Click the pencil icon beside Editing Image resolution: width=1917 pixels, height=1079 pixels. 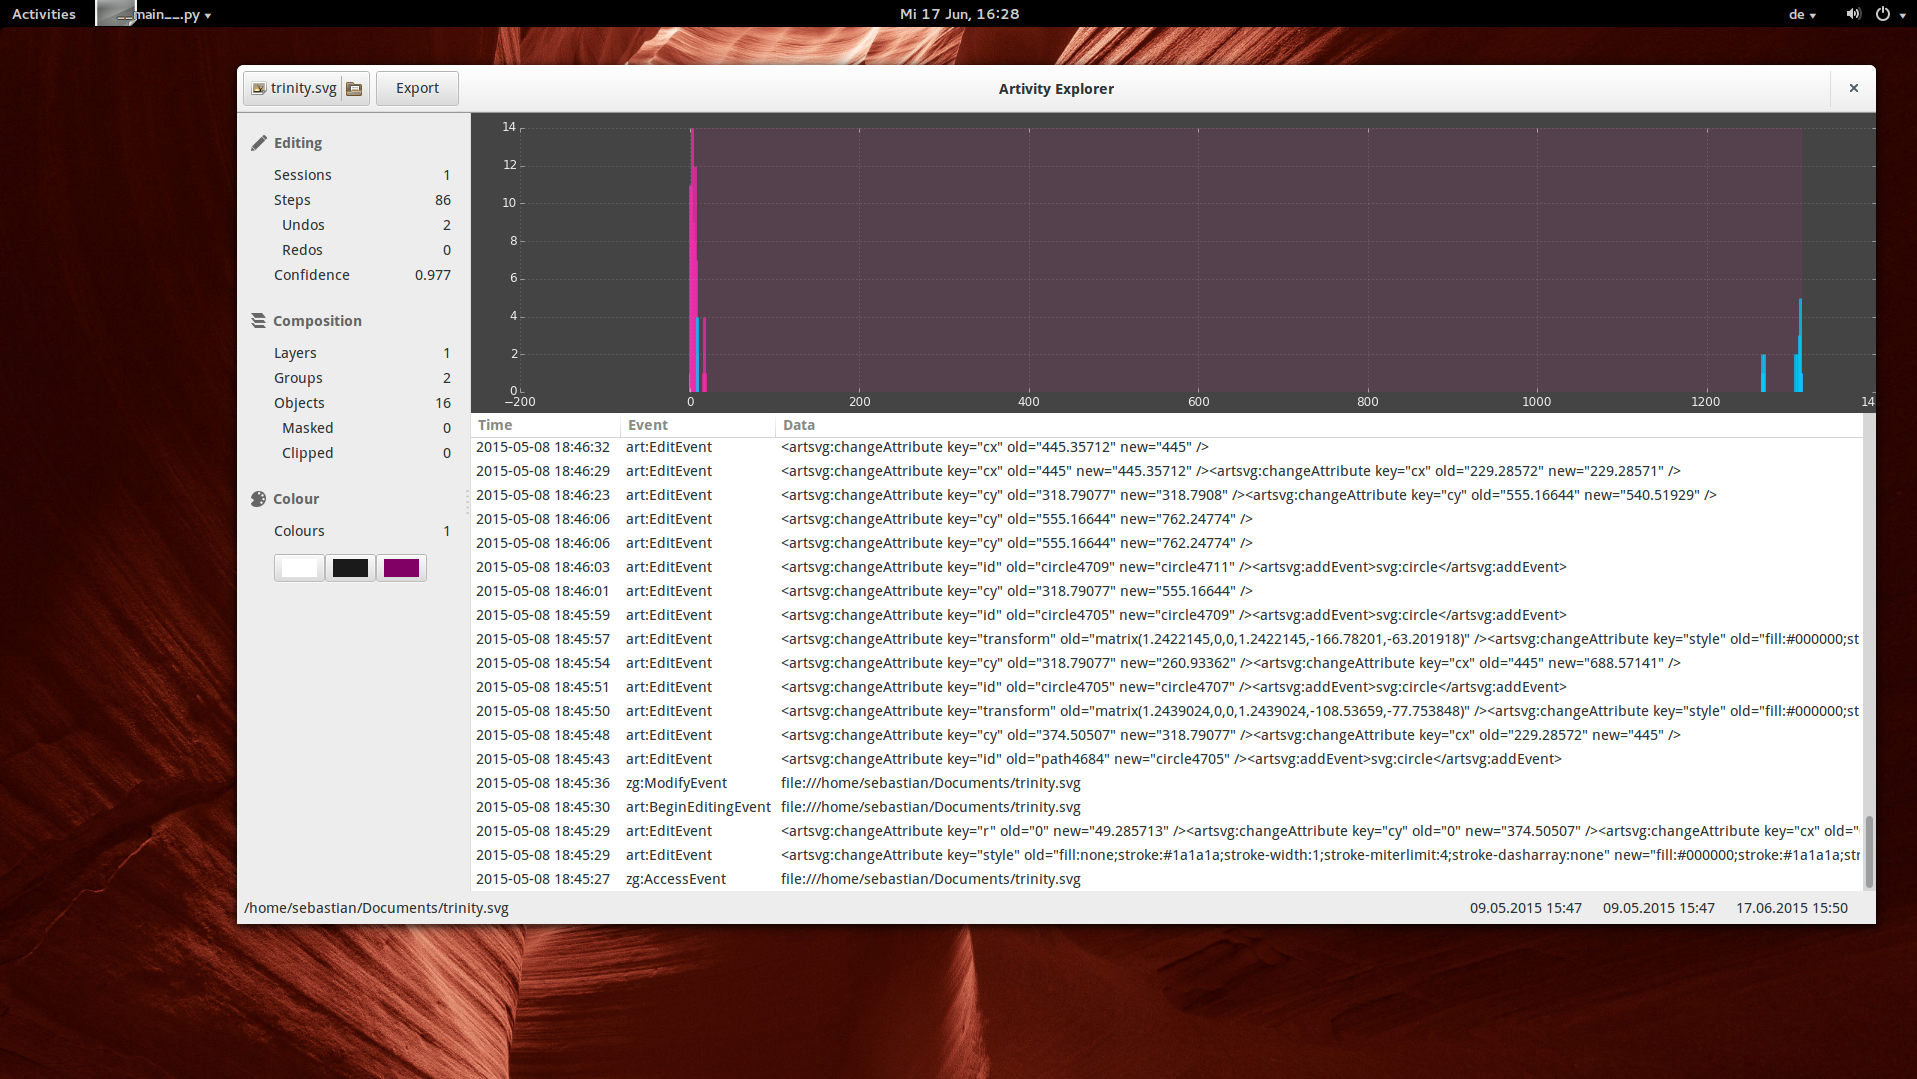(259, 143)
